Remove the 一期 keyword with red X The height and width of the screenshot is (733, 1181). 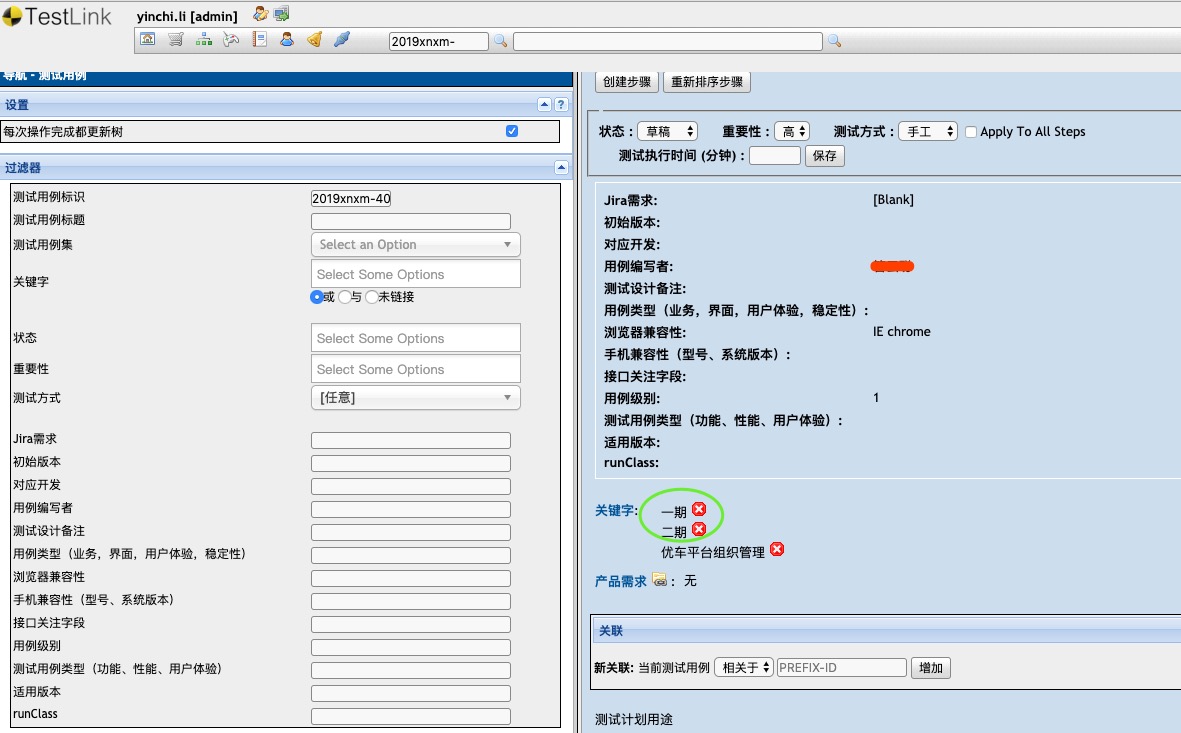coord(699,509)
